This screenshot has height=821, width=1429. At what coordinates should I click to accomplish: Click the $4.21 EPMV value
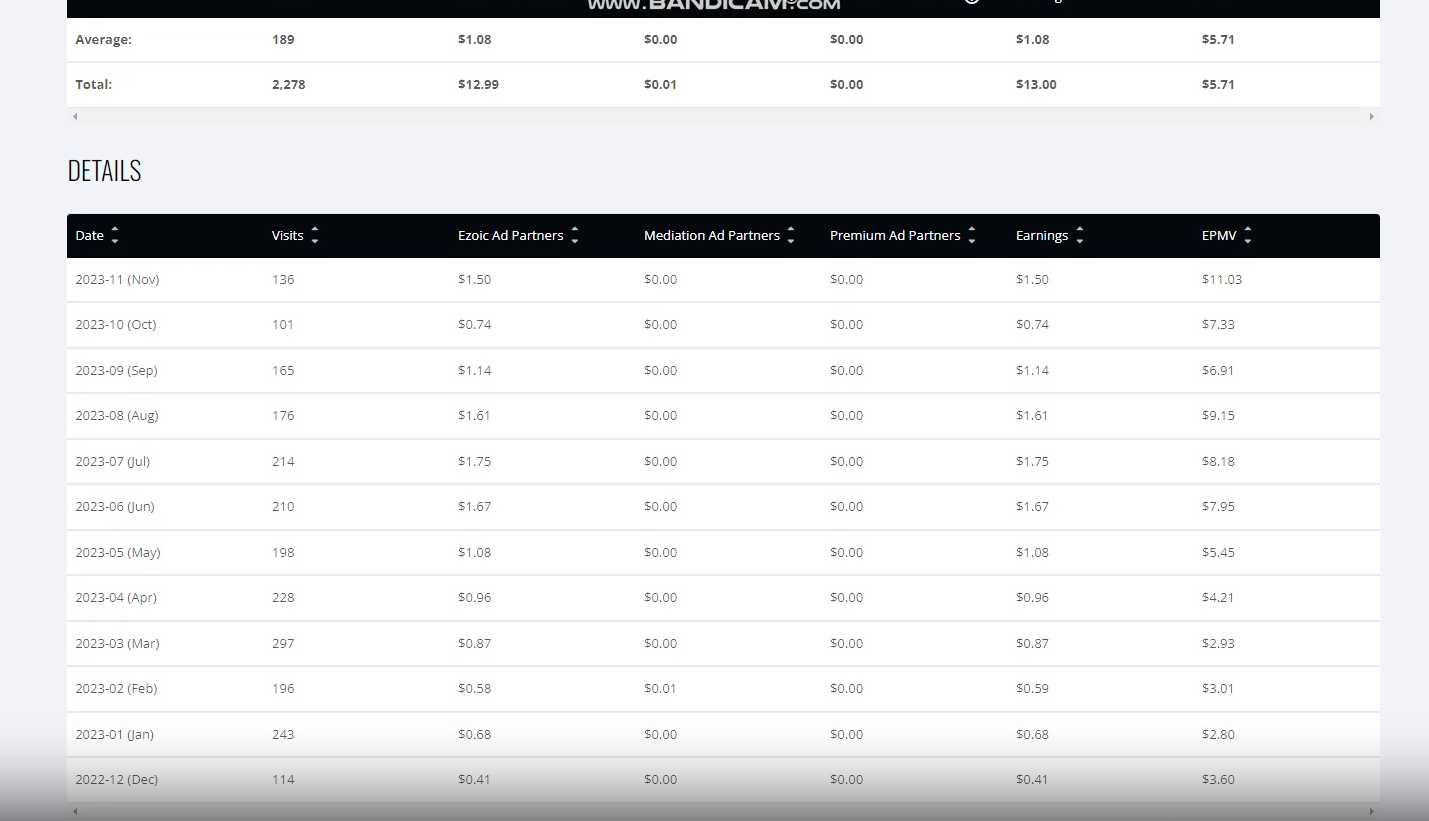pos(1218,598)
